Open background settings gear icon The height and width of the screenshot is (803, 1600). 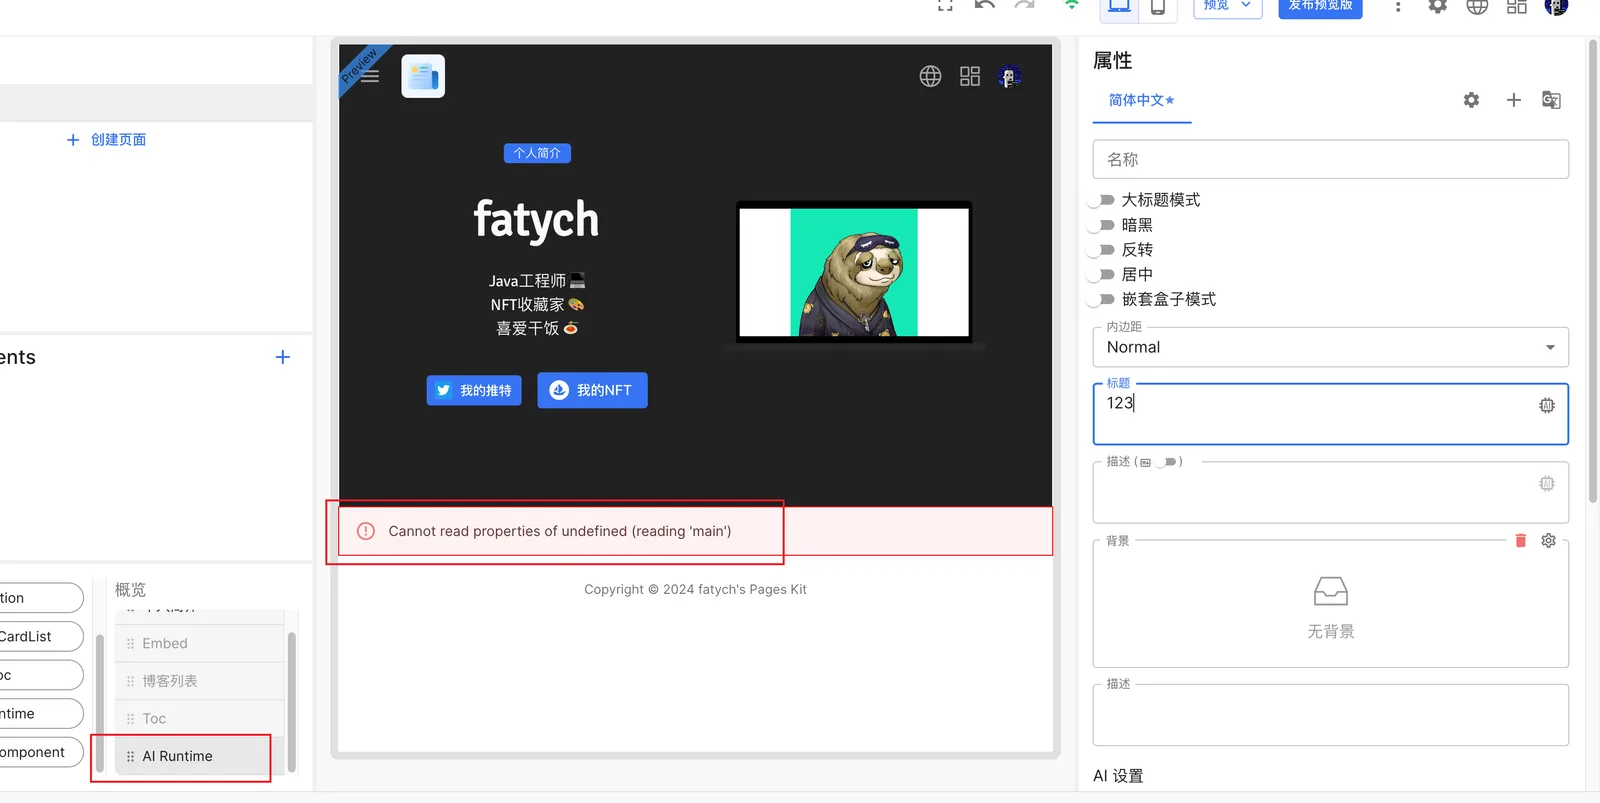coord(1548,540)
